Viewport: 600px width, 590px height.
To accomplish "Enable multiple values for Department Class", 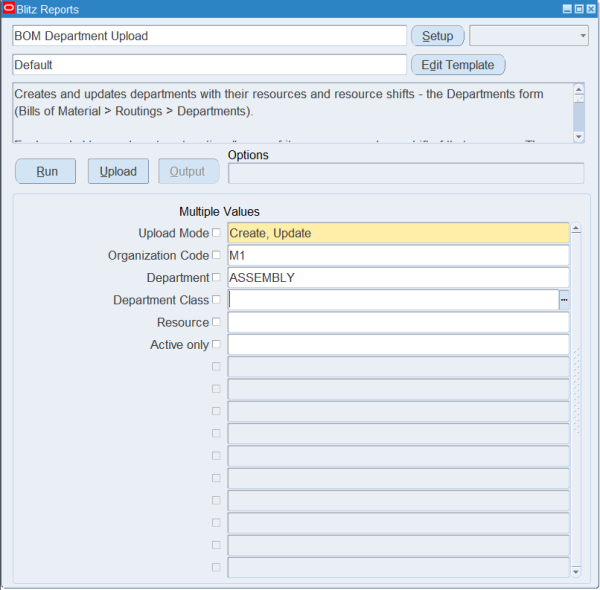I will [x=216, y=299].
